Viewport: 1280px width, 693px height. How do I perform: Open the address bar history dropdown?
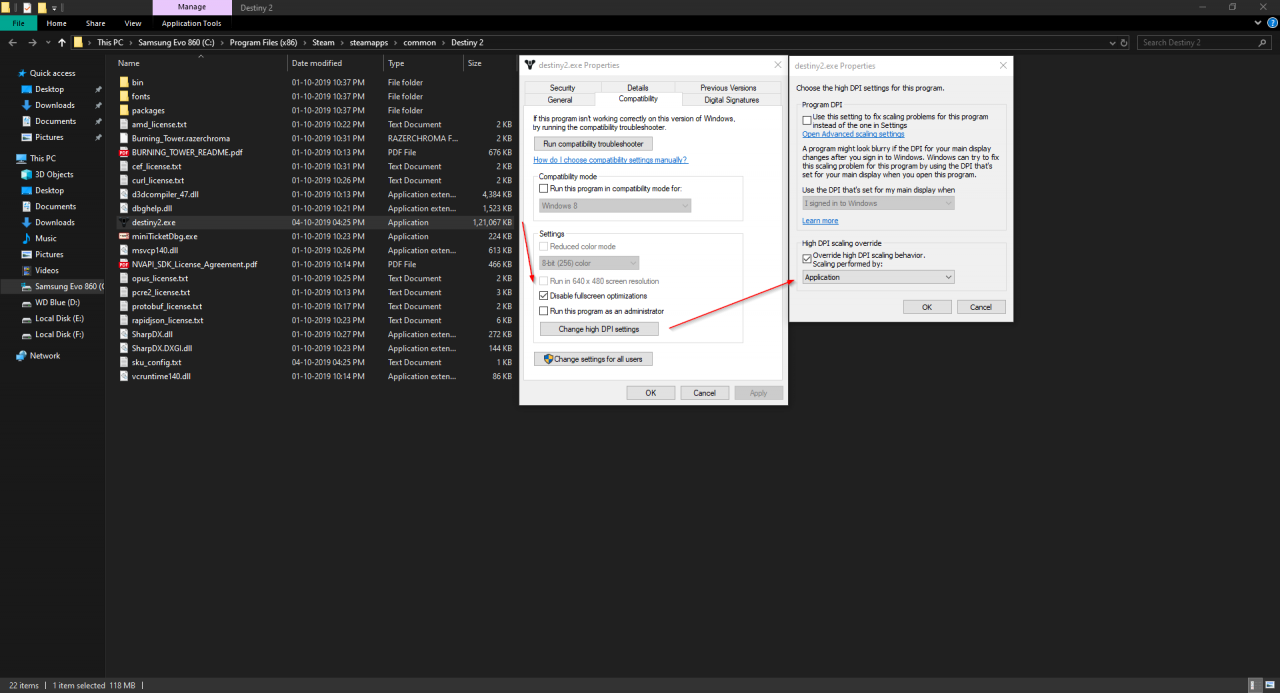1110,43
